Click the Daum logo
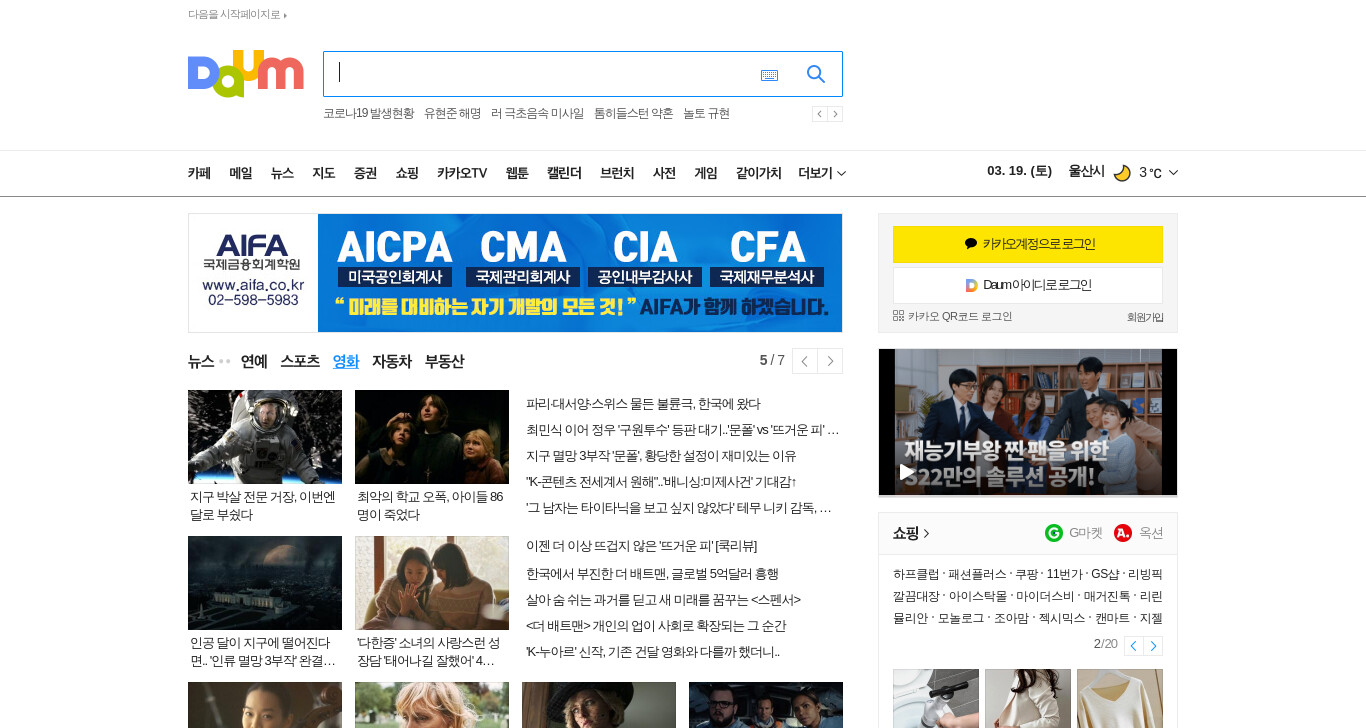1366x728 pixels. tap(246, 73)
